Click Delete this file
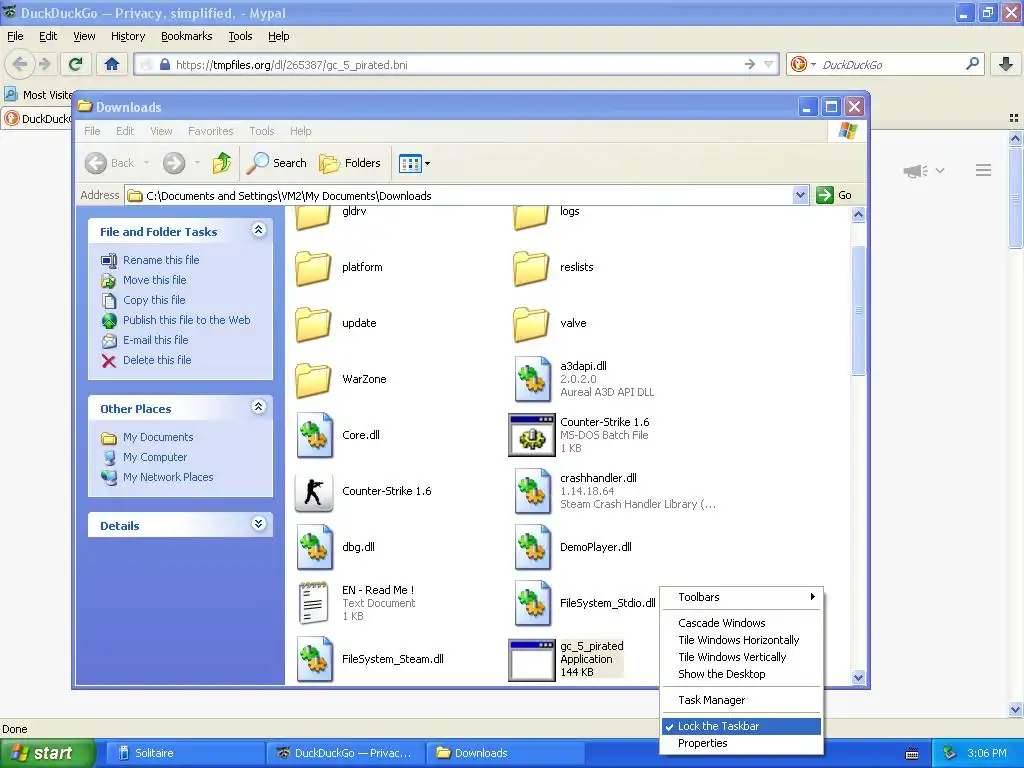The height and width of the screenshot is (768, 1024). pos(157,360)
